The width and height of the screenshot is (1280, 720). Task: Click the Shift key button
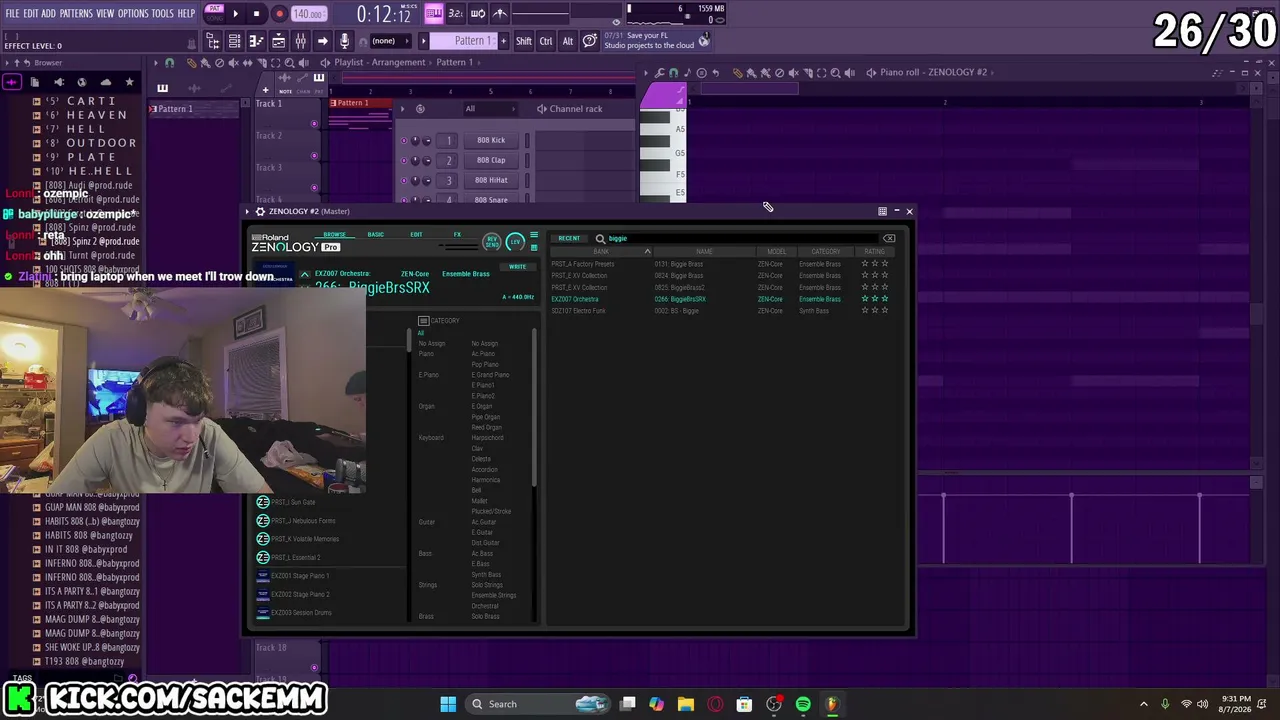point(524,41)
